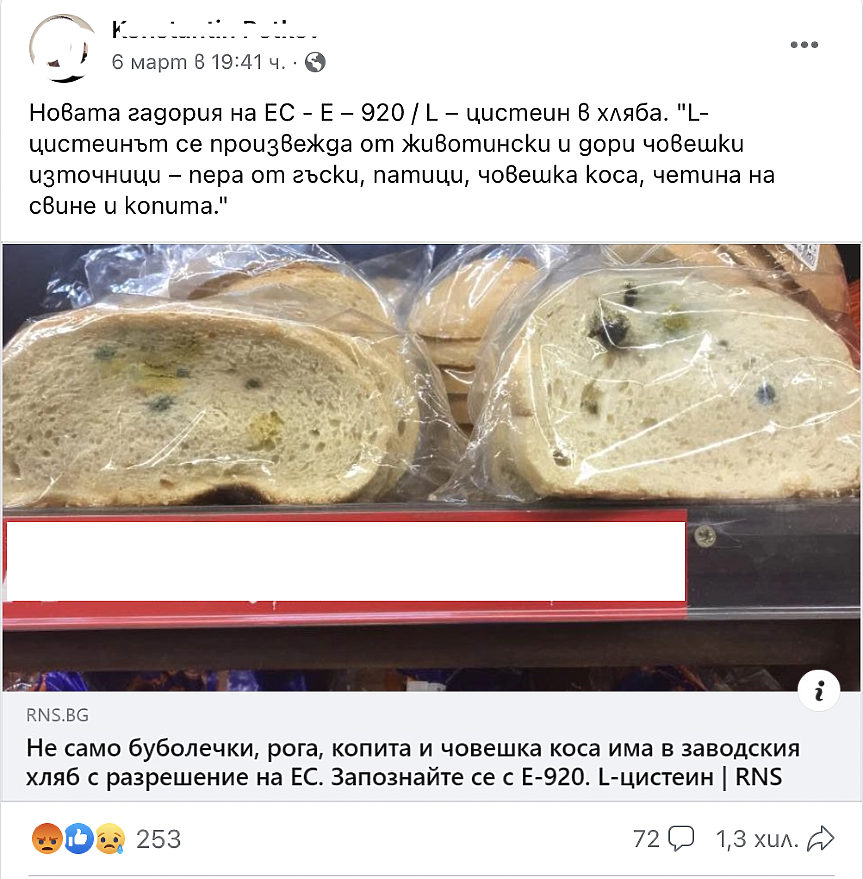863x879 pixels.
Task: Click the share arrow icon
Action: click(x=820, y=839)
